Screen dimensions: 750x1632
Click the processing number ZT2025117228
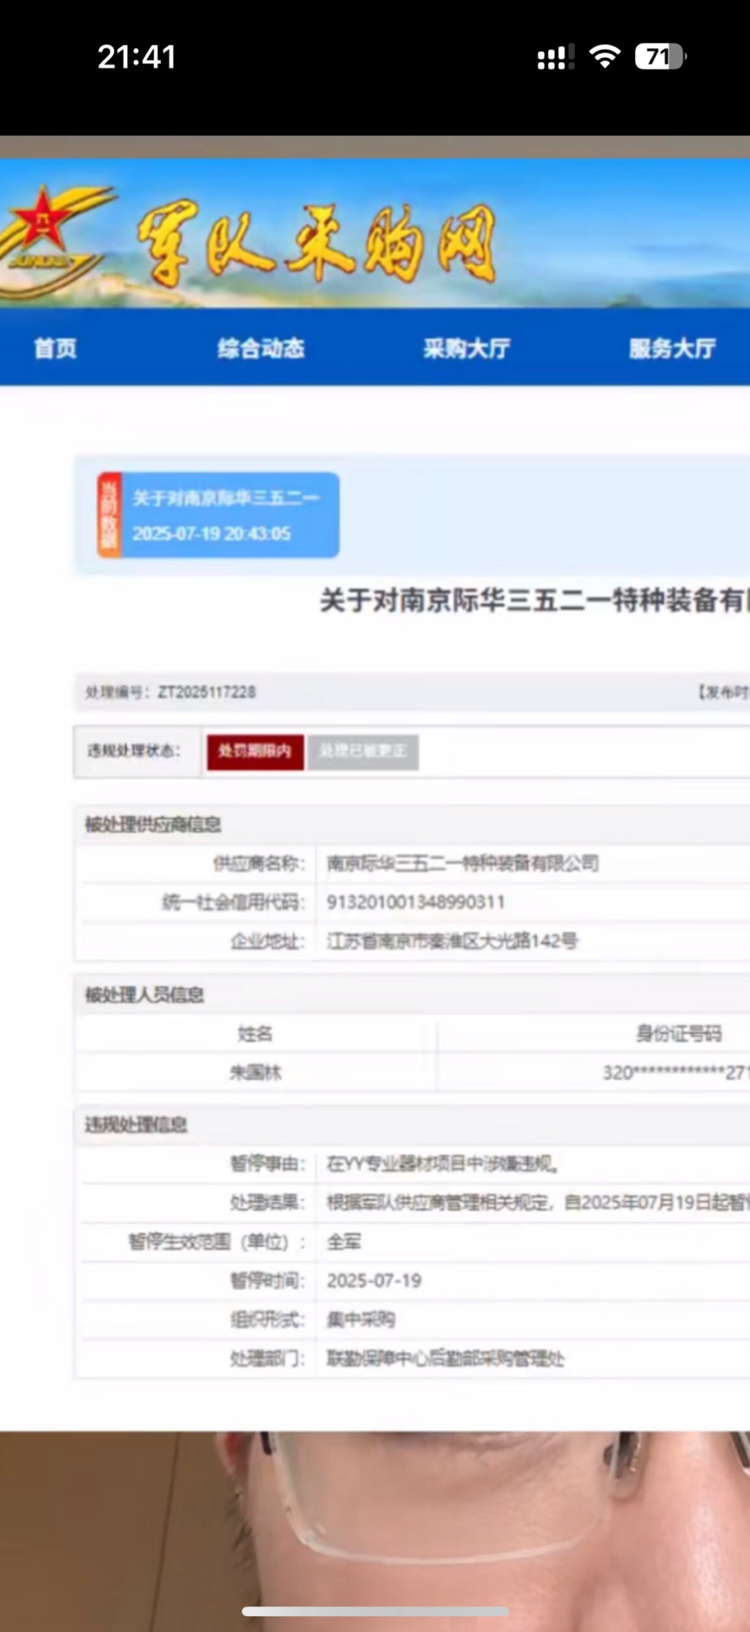[207, 692]
